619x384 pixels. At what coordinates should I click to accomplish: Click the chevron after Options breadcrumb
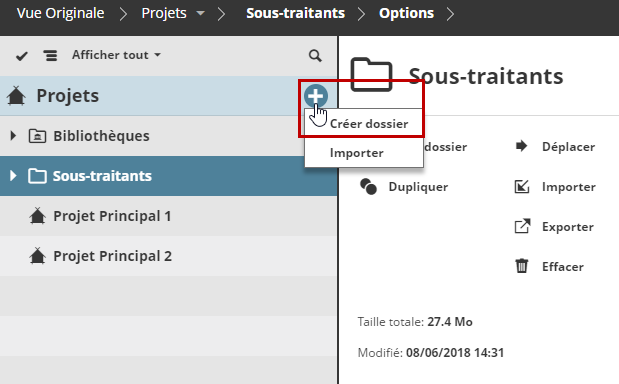(450, 14)
